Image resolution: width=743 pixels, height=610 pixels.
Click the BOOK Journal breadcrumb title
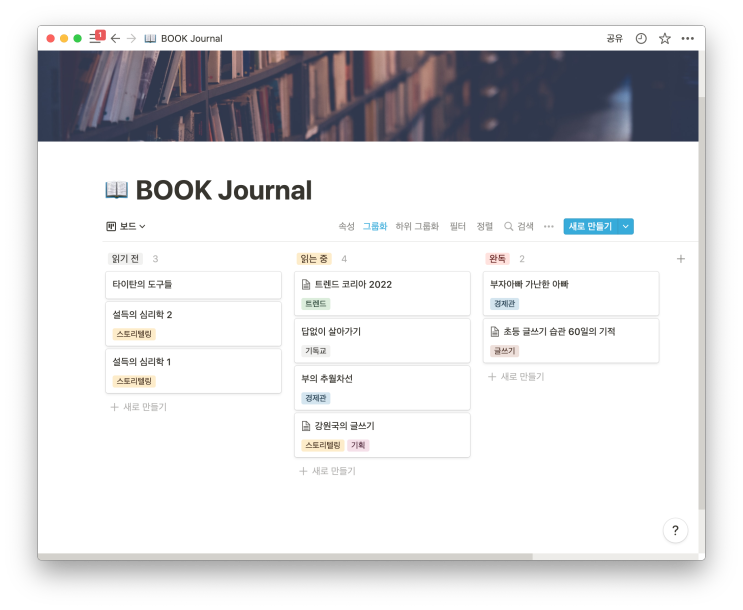(x=191, y=38)
